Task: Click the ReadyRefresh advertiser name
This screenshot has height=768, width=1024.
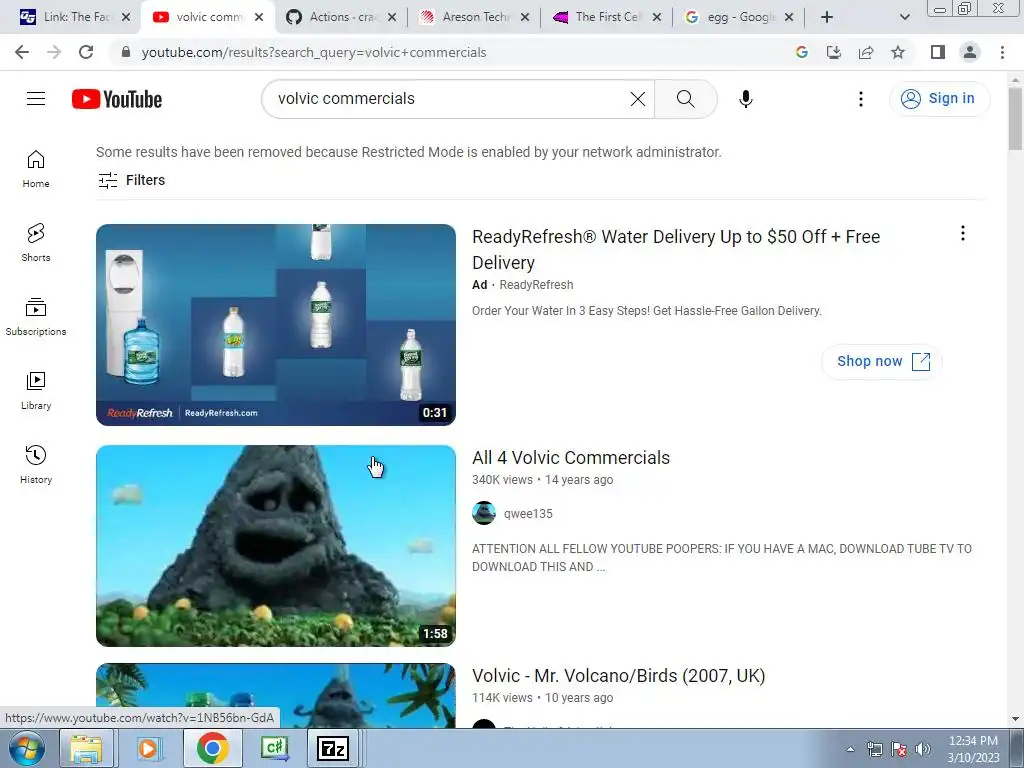Action: 536,285
